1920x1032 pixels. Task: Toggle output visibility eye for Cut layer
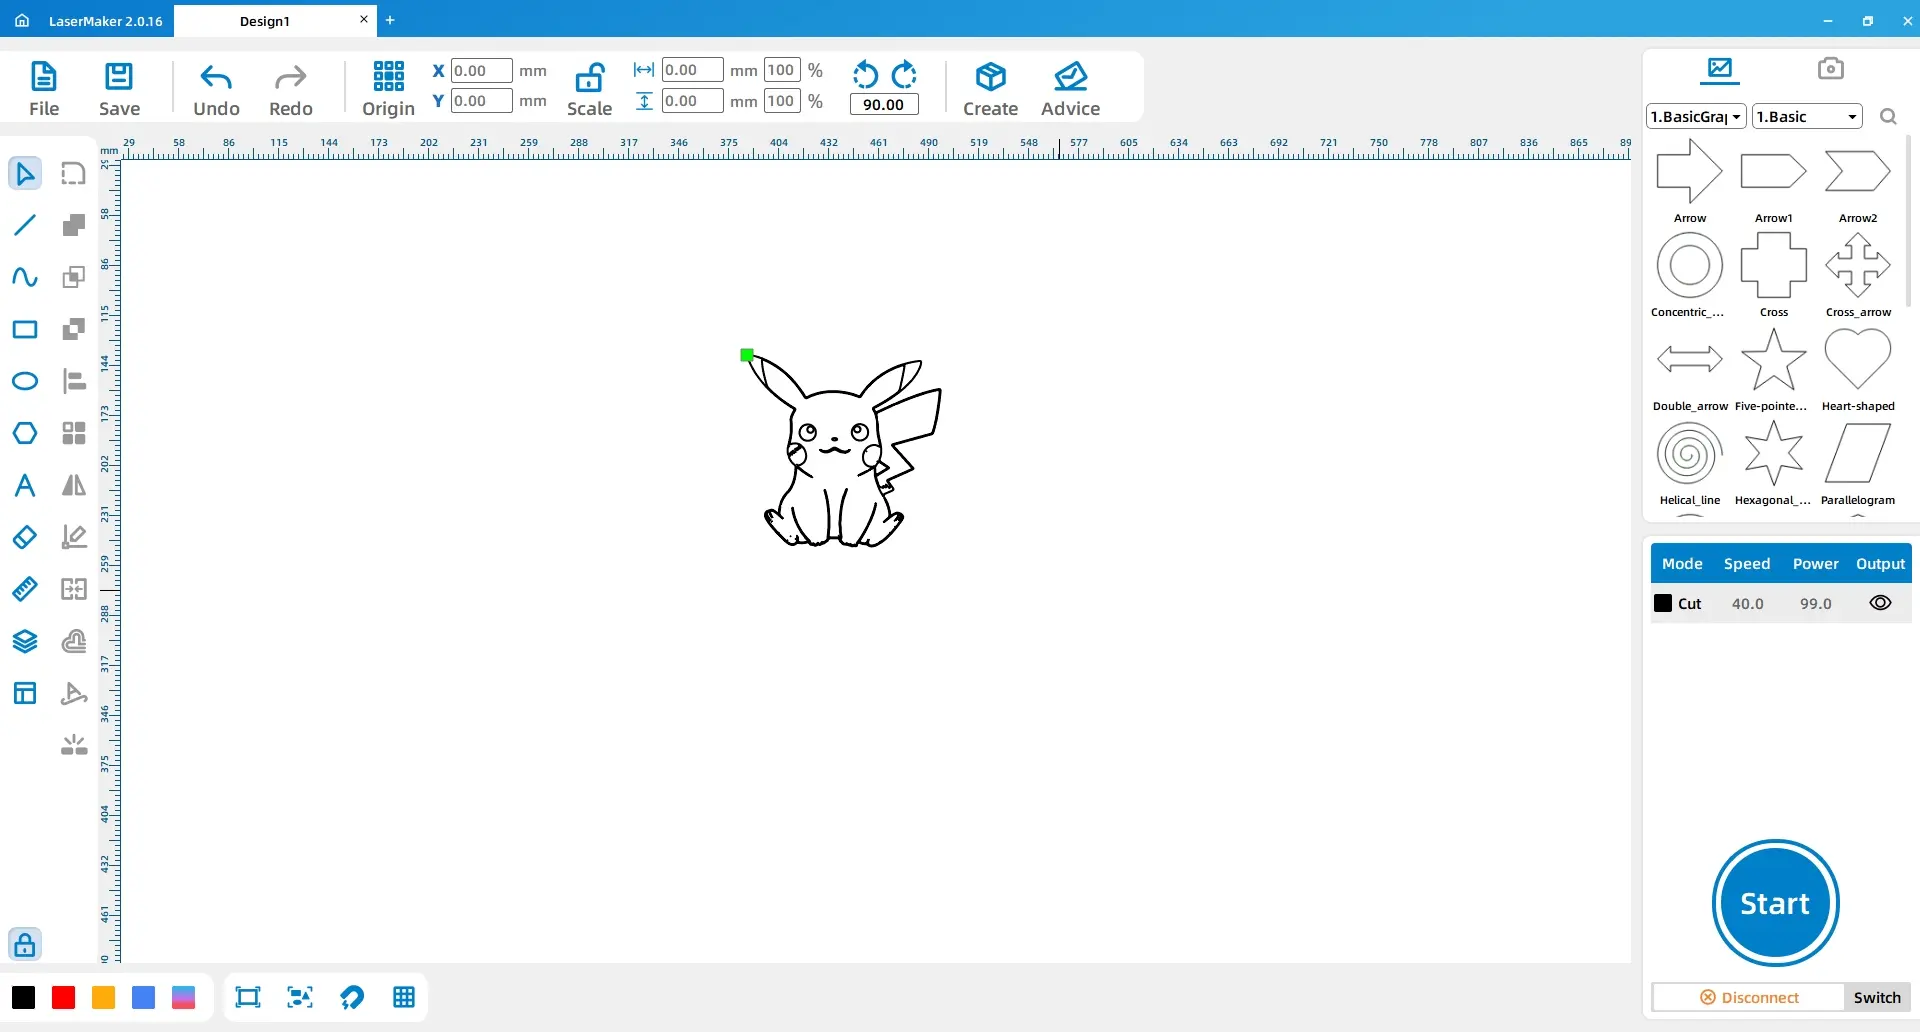[1880, 603]
